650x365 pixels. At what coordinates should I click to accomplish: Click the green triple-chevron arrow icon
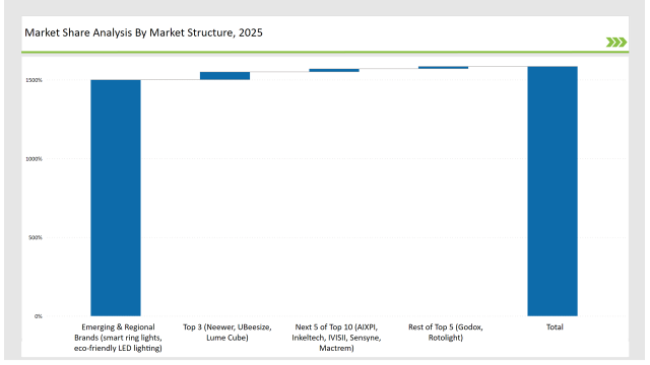point(616,42)
